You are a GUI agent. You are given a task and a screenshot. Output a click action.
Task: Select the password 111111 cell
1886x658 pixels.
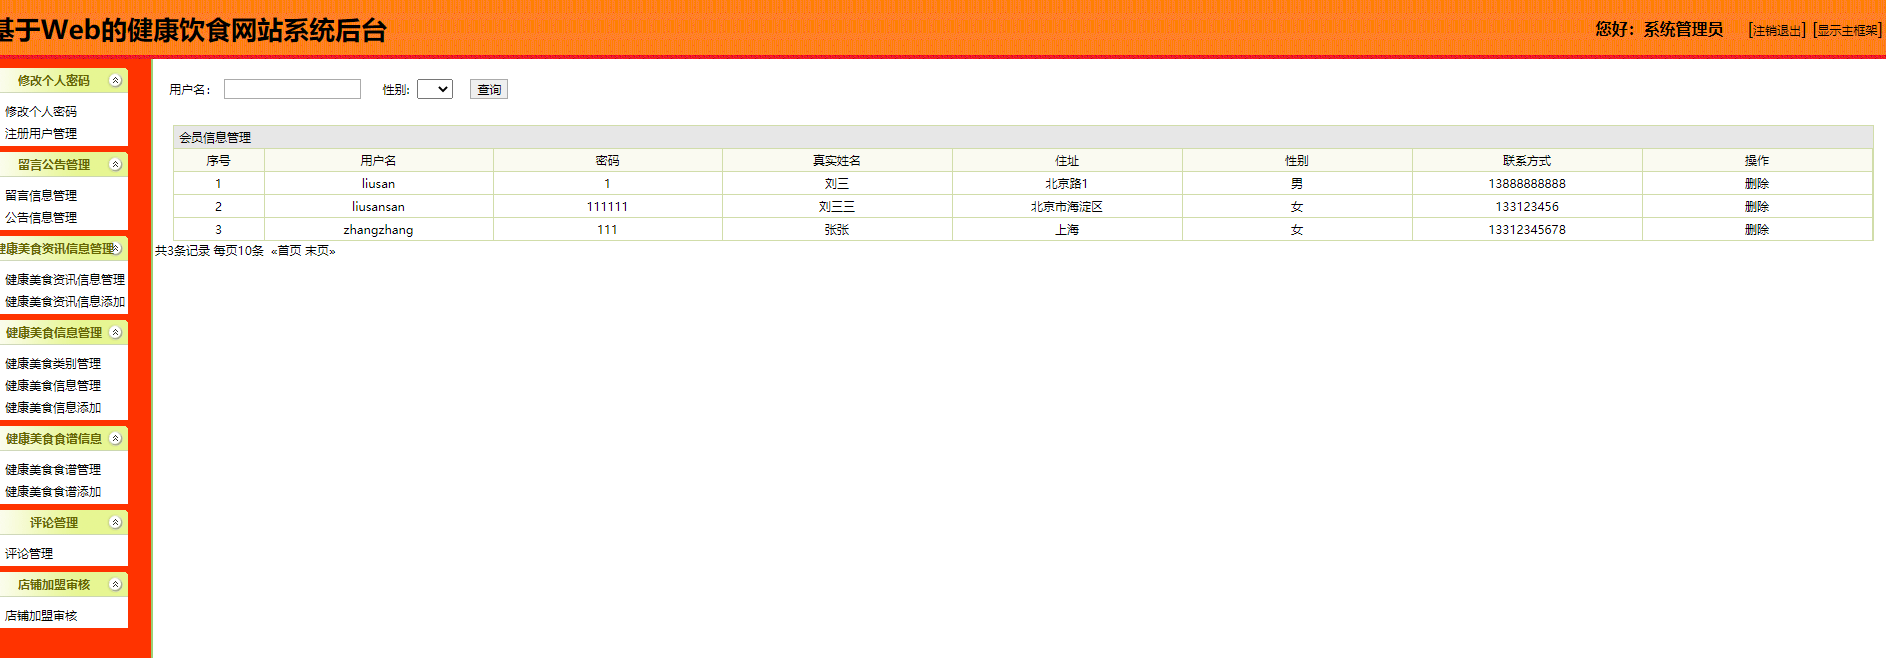608,206
